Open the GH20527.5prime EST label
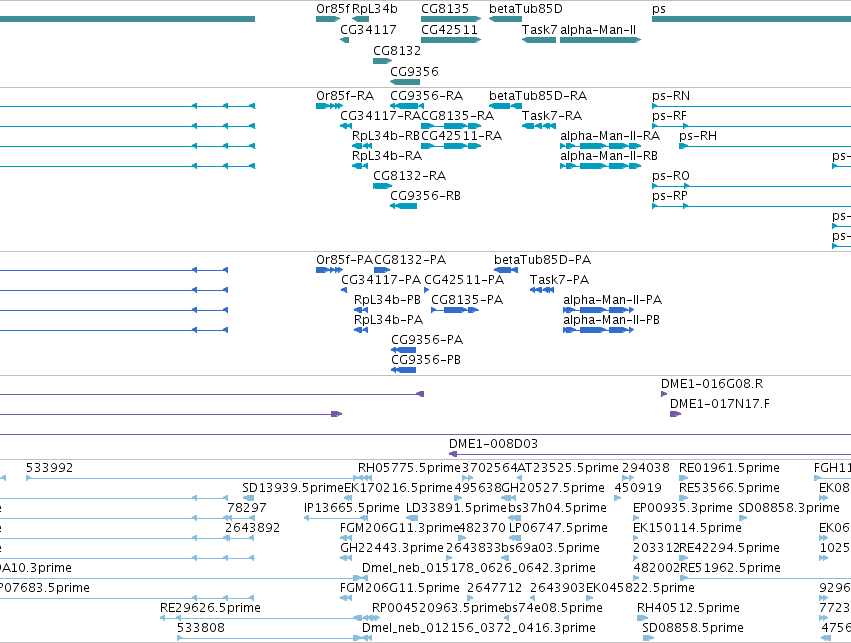Image resolution: width=851 pixels, height=643 pixels. point(553,487)
